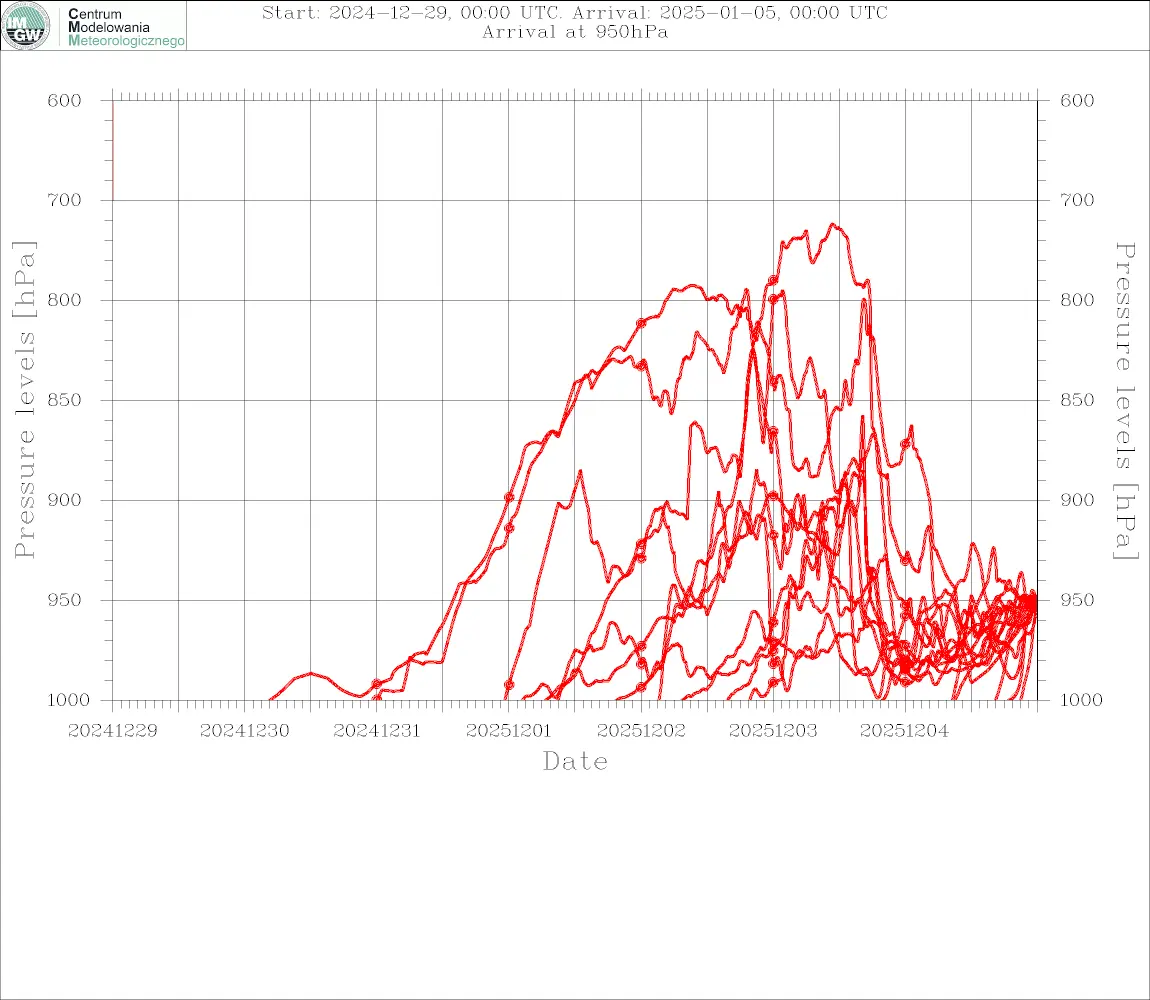Click the right axis value 1000
Viewport: 1150px width, 1000px height.
(1083, 700)
